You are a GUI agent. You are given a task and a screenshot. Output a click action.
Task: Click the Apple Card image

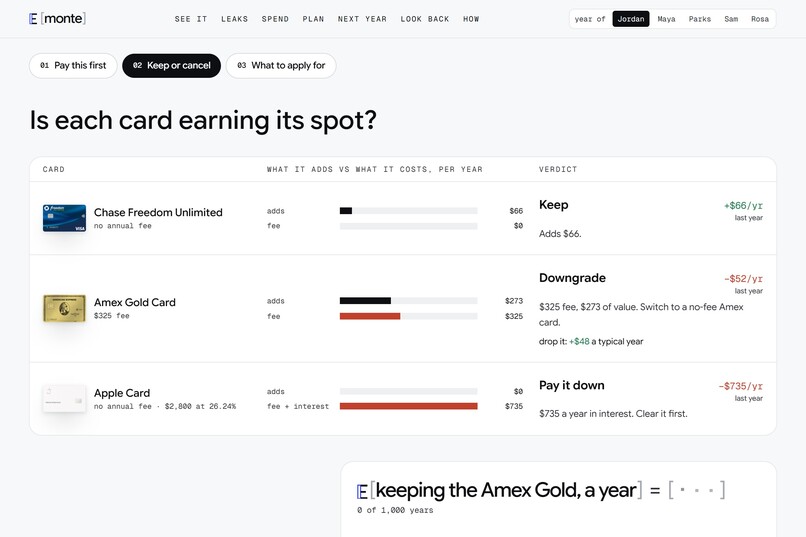(64, 399)
